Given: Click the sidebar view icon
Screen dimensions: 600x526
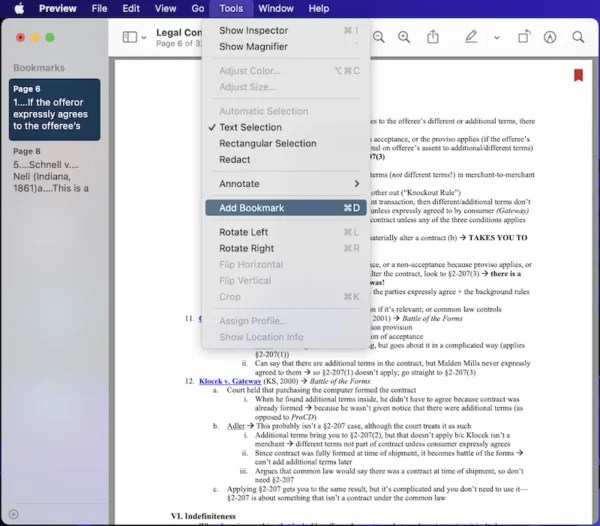Looking at the screenshot, I should 130,37.
